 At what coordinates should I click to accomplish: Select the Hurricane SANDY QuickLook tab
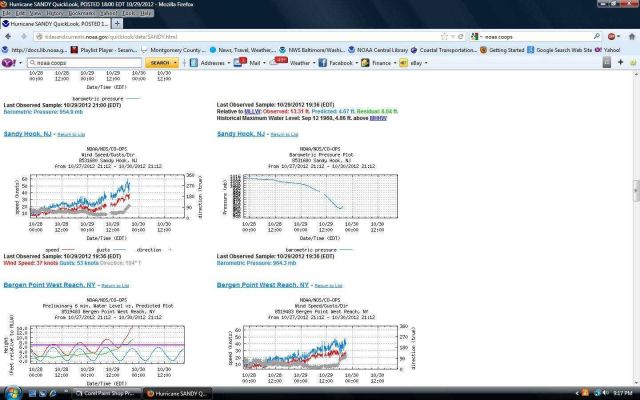click(56, 24)
